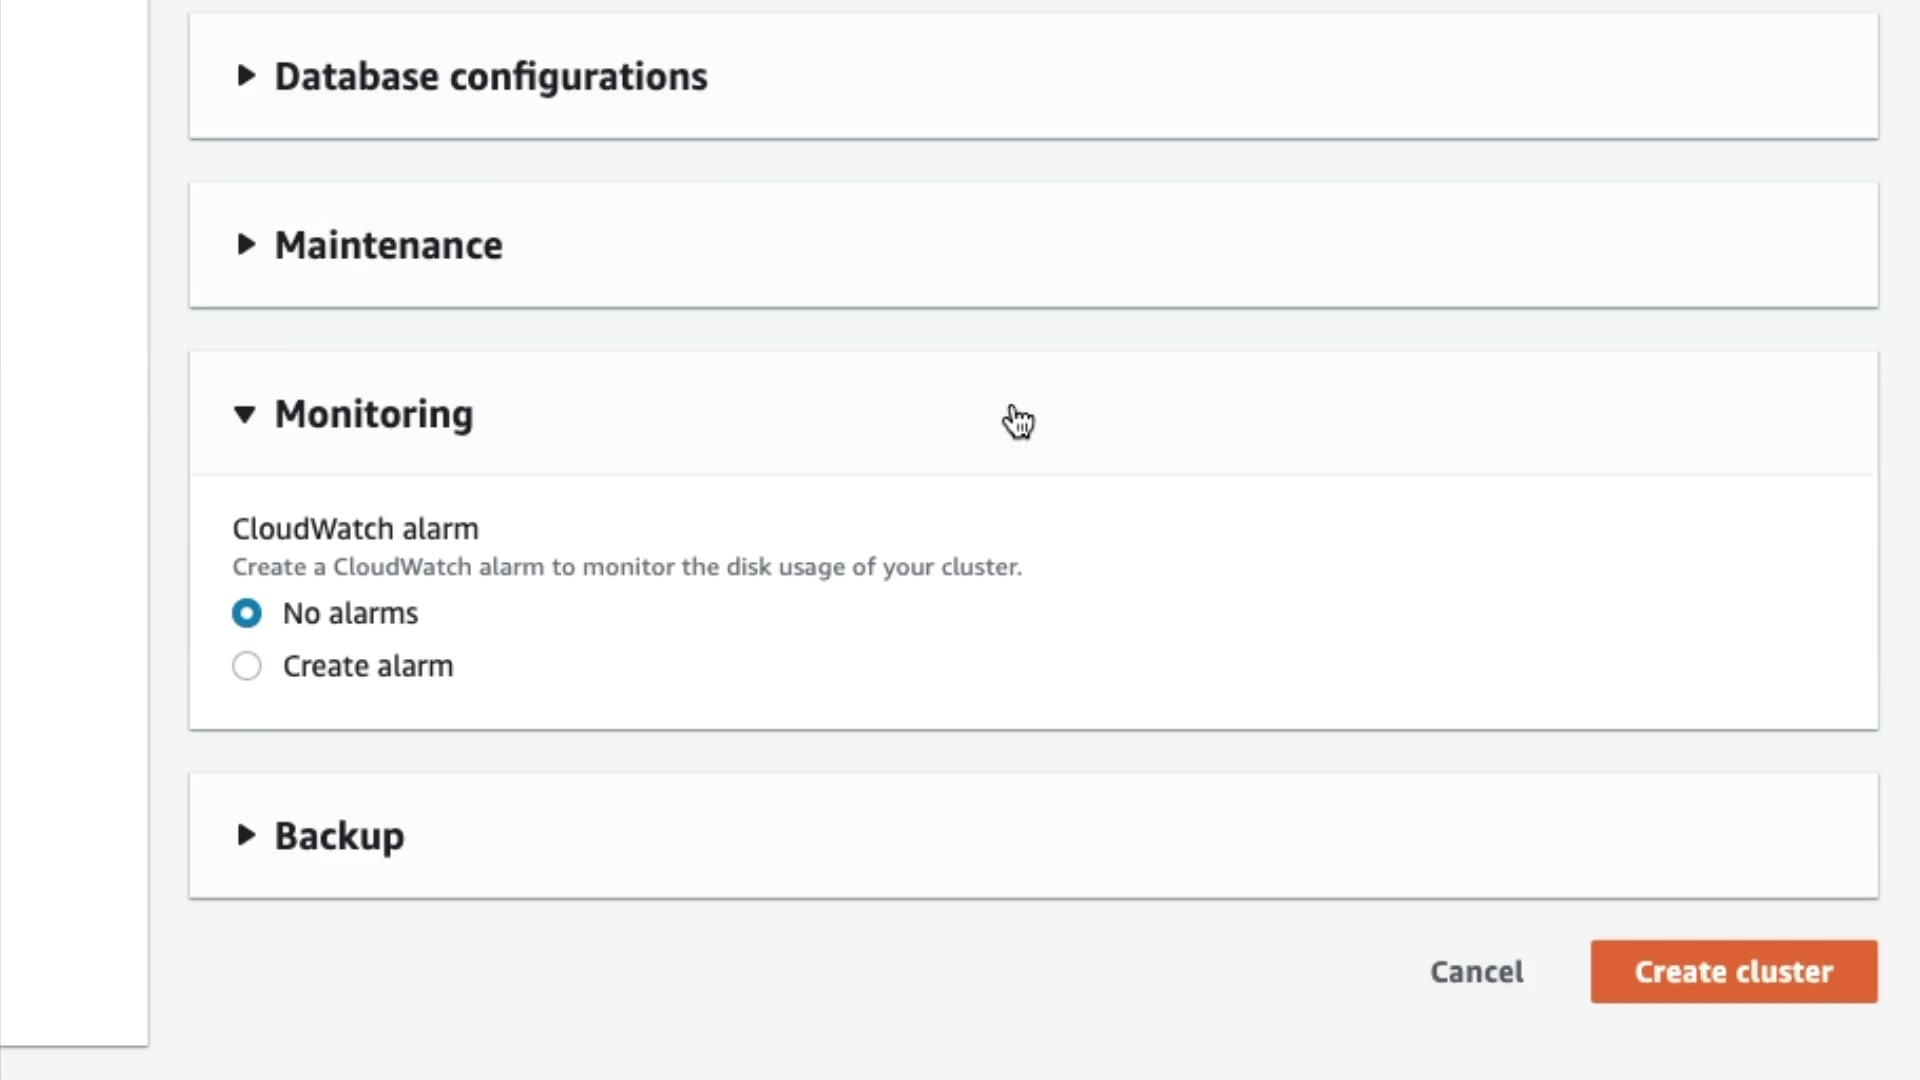Image resolution: width=1920 pixels, height=1080 pixels.
Task: Click the Maintenance heading text
Action: (x=388, y=246)
